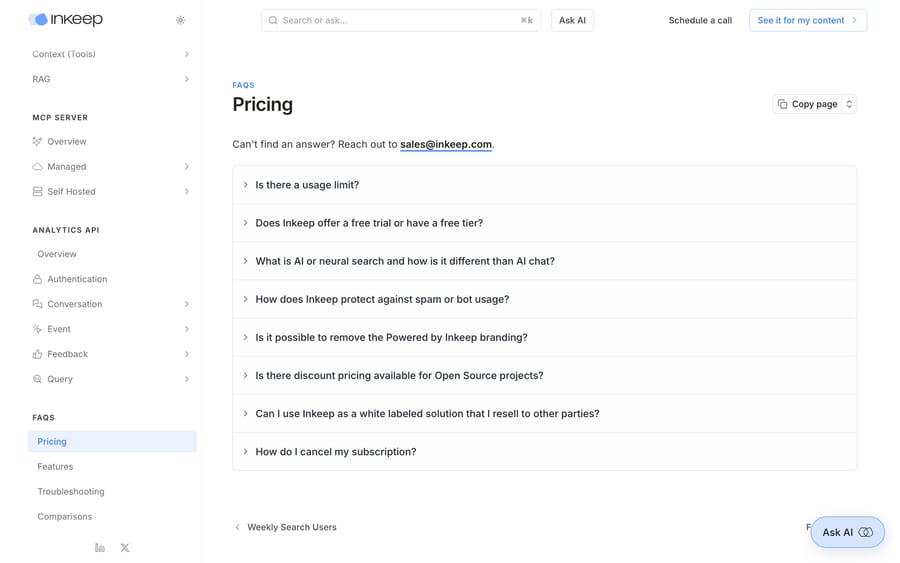
Task: Click the Query search icon
Action: 37,379
